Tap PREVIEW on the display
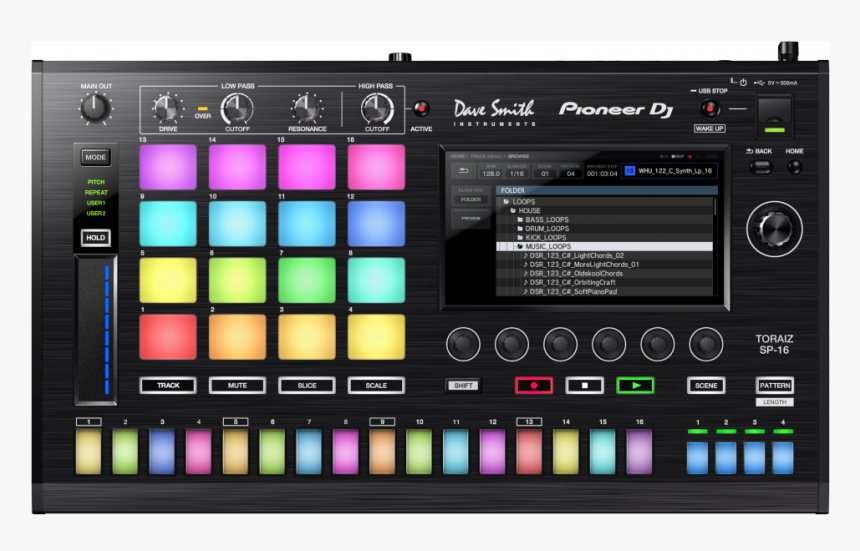This screenshot has height=551, width=860. coord(471,219)
